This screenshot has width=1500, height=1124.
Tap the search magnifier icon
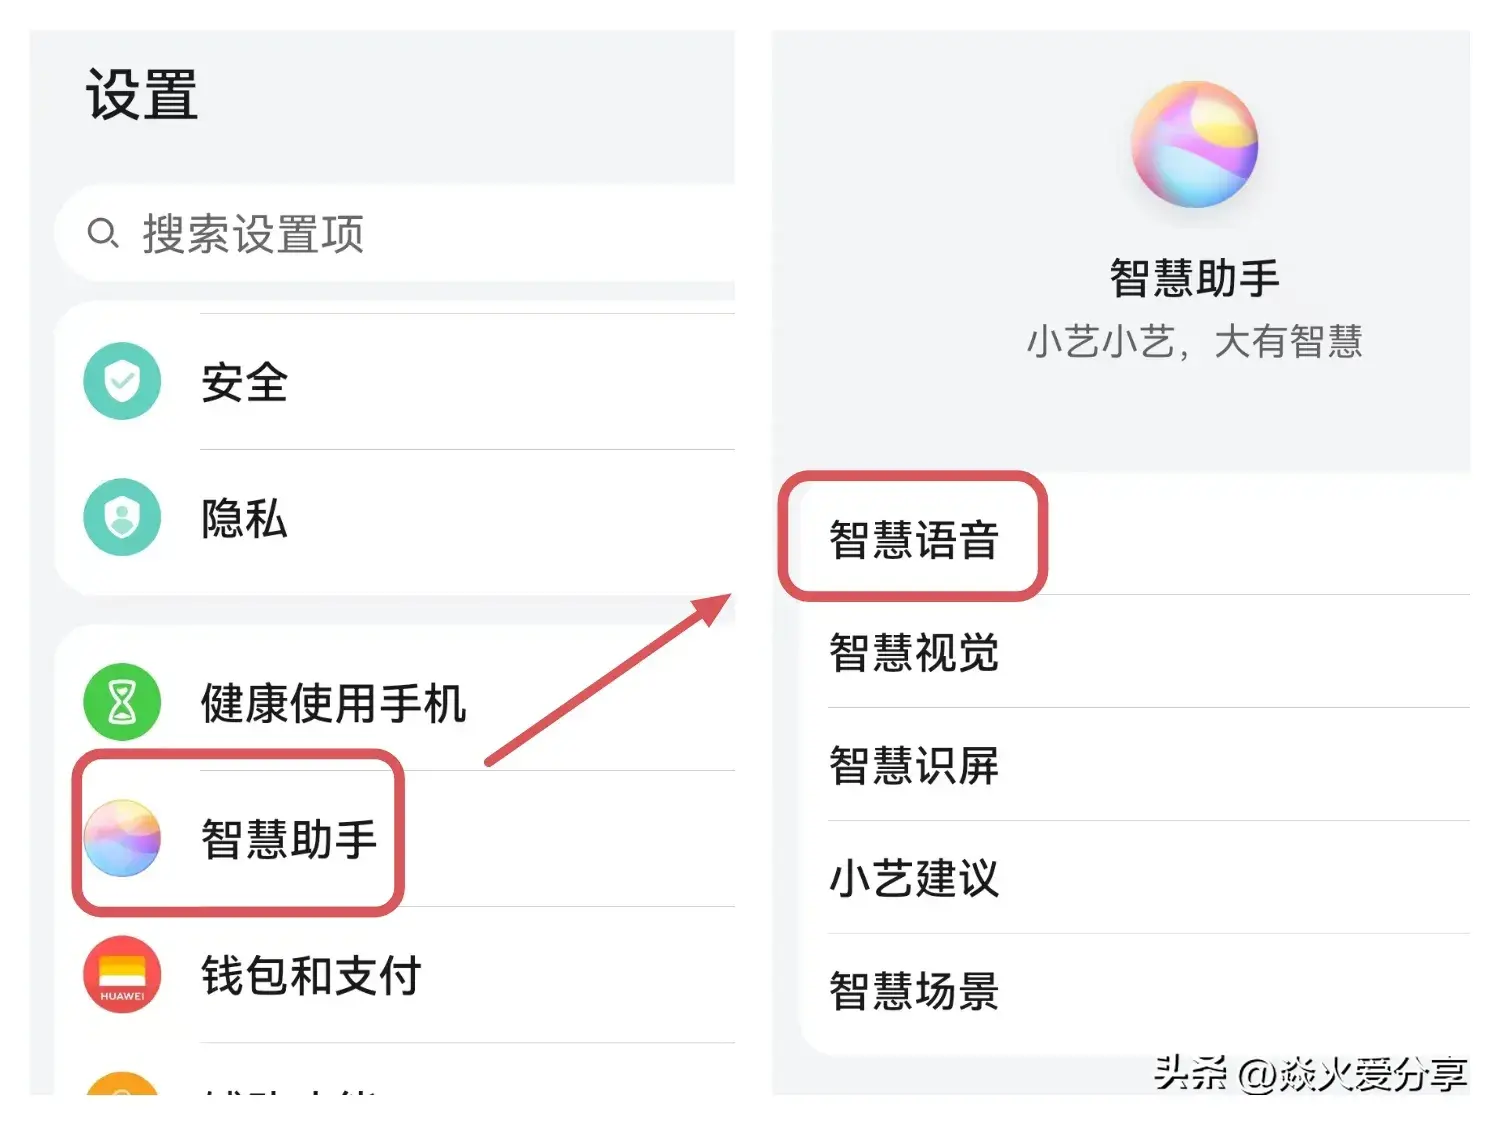click(x=102, y=234)
